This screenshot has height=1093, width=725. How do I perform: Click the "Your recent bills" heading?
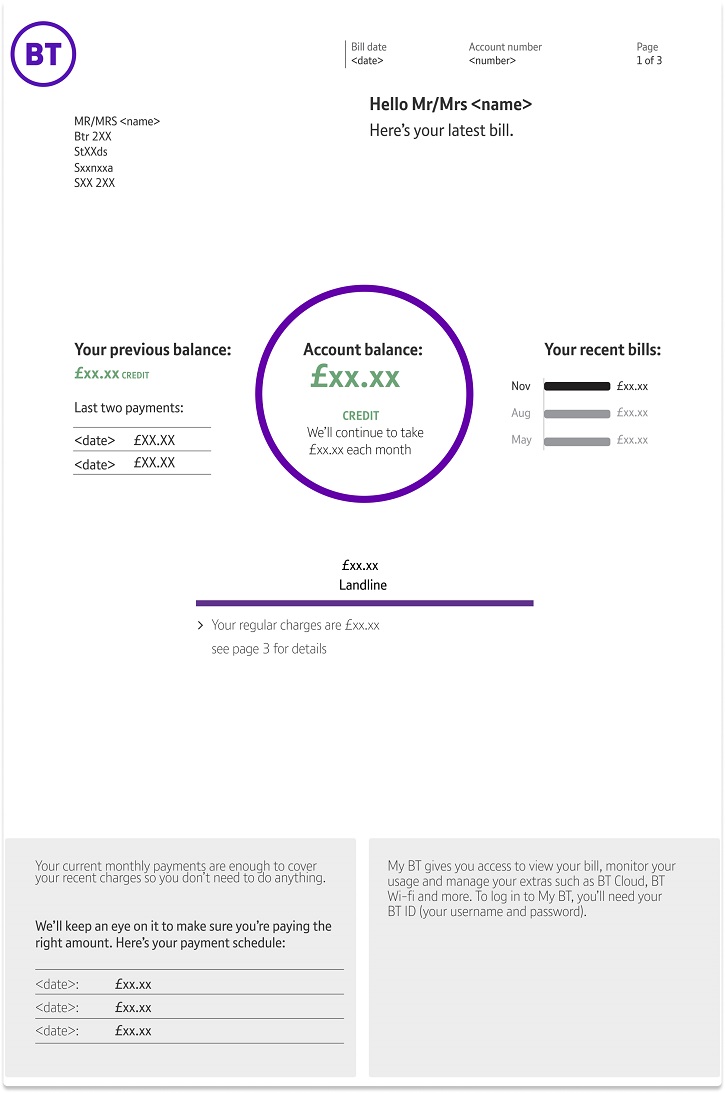pyautogui.click(x=602, y=350)
